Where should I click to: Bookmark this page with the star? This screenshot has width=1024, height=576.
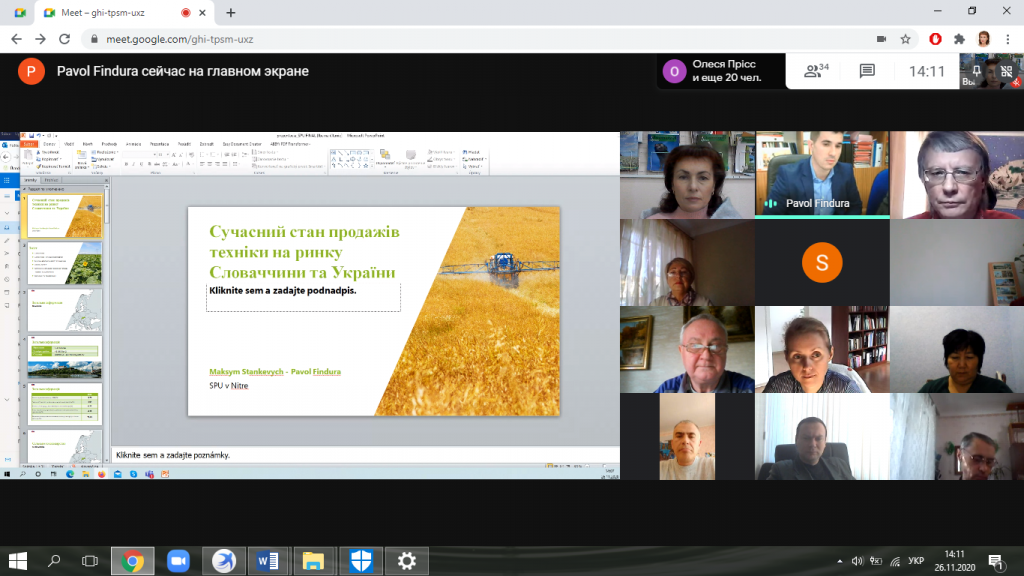(905, 39)
